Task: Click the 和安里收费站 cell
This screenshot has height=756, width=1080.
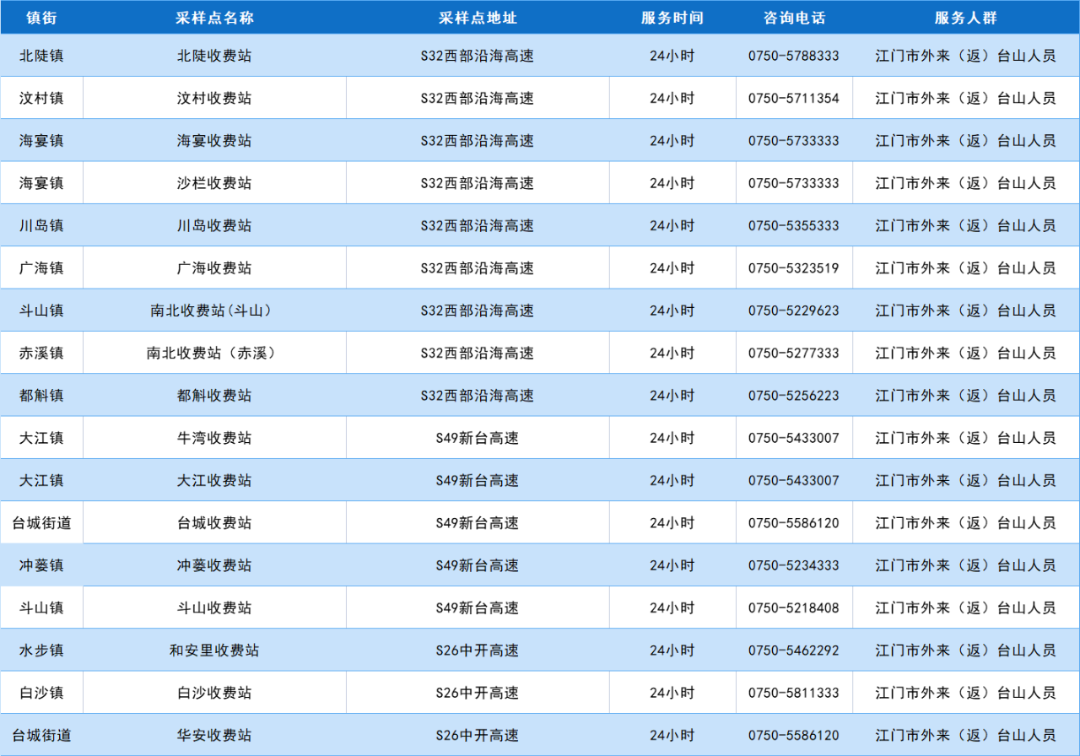Action: [x=214, y=651]
